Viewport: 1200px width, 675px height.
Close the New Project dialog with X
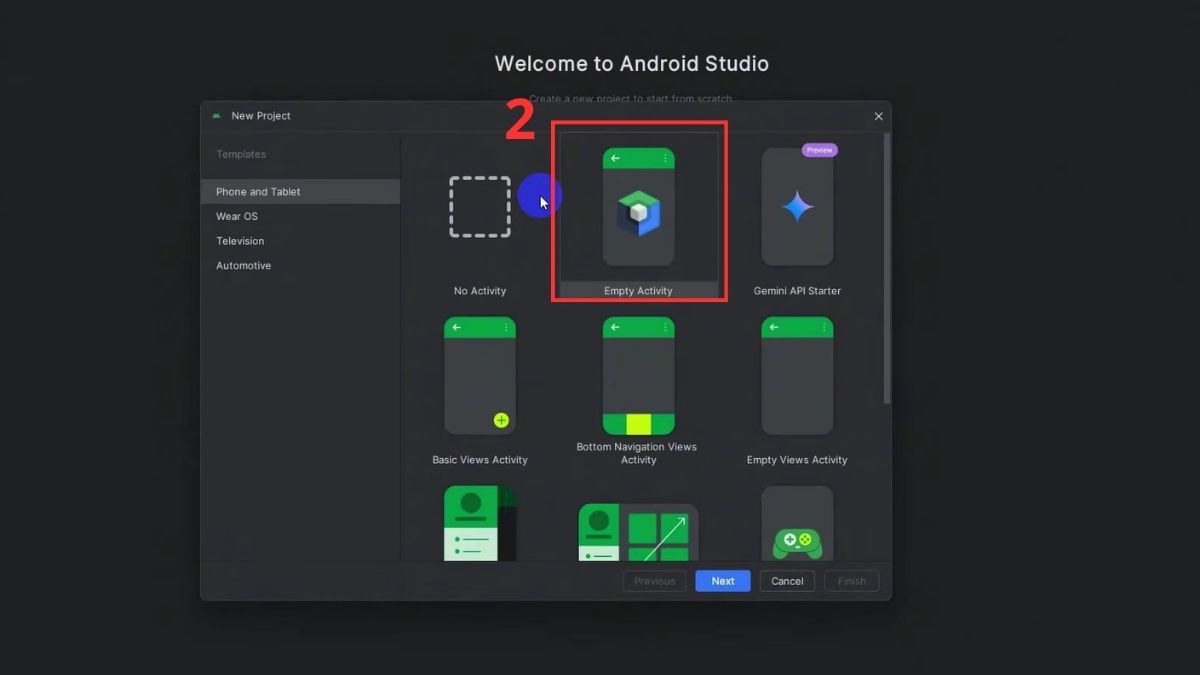point(879,116)
